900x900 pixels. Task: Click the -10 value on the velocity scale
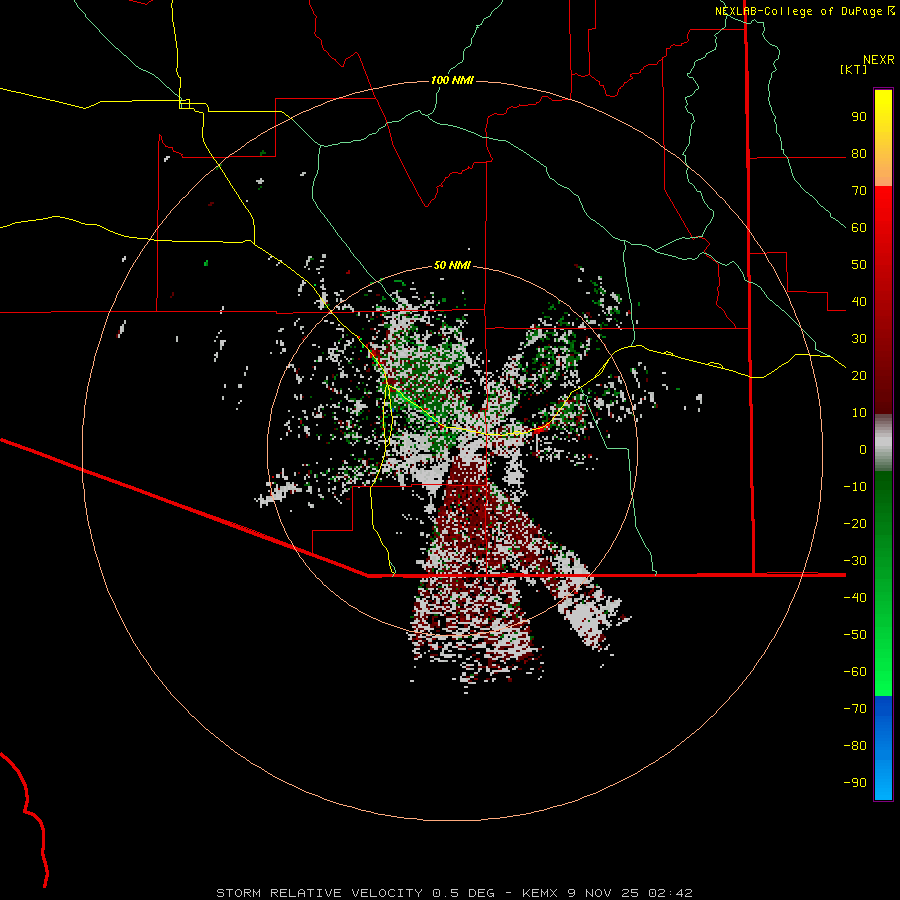tap(855, 487)
